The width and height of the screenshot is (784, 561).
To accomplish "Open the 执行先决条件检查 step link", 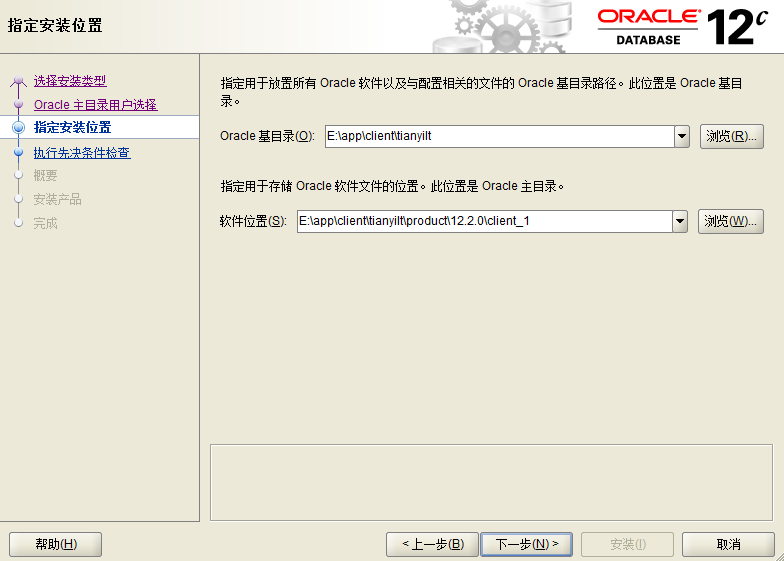I will [82, 152].
